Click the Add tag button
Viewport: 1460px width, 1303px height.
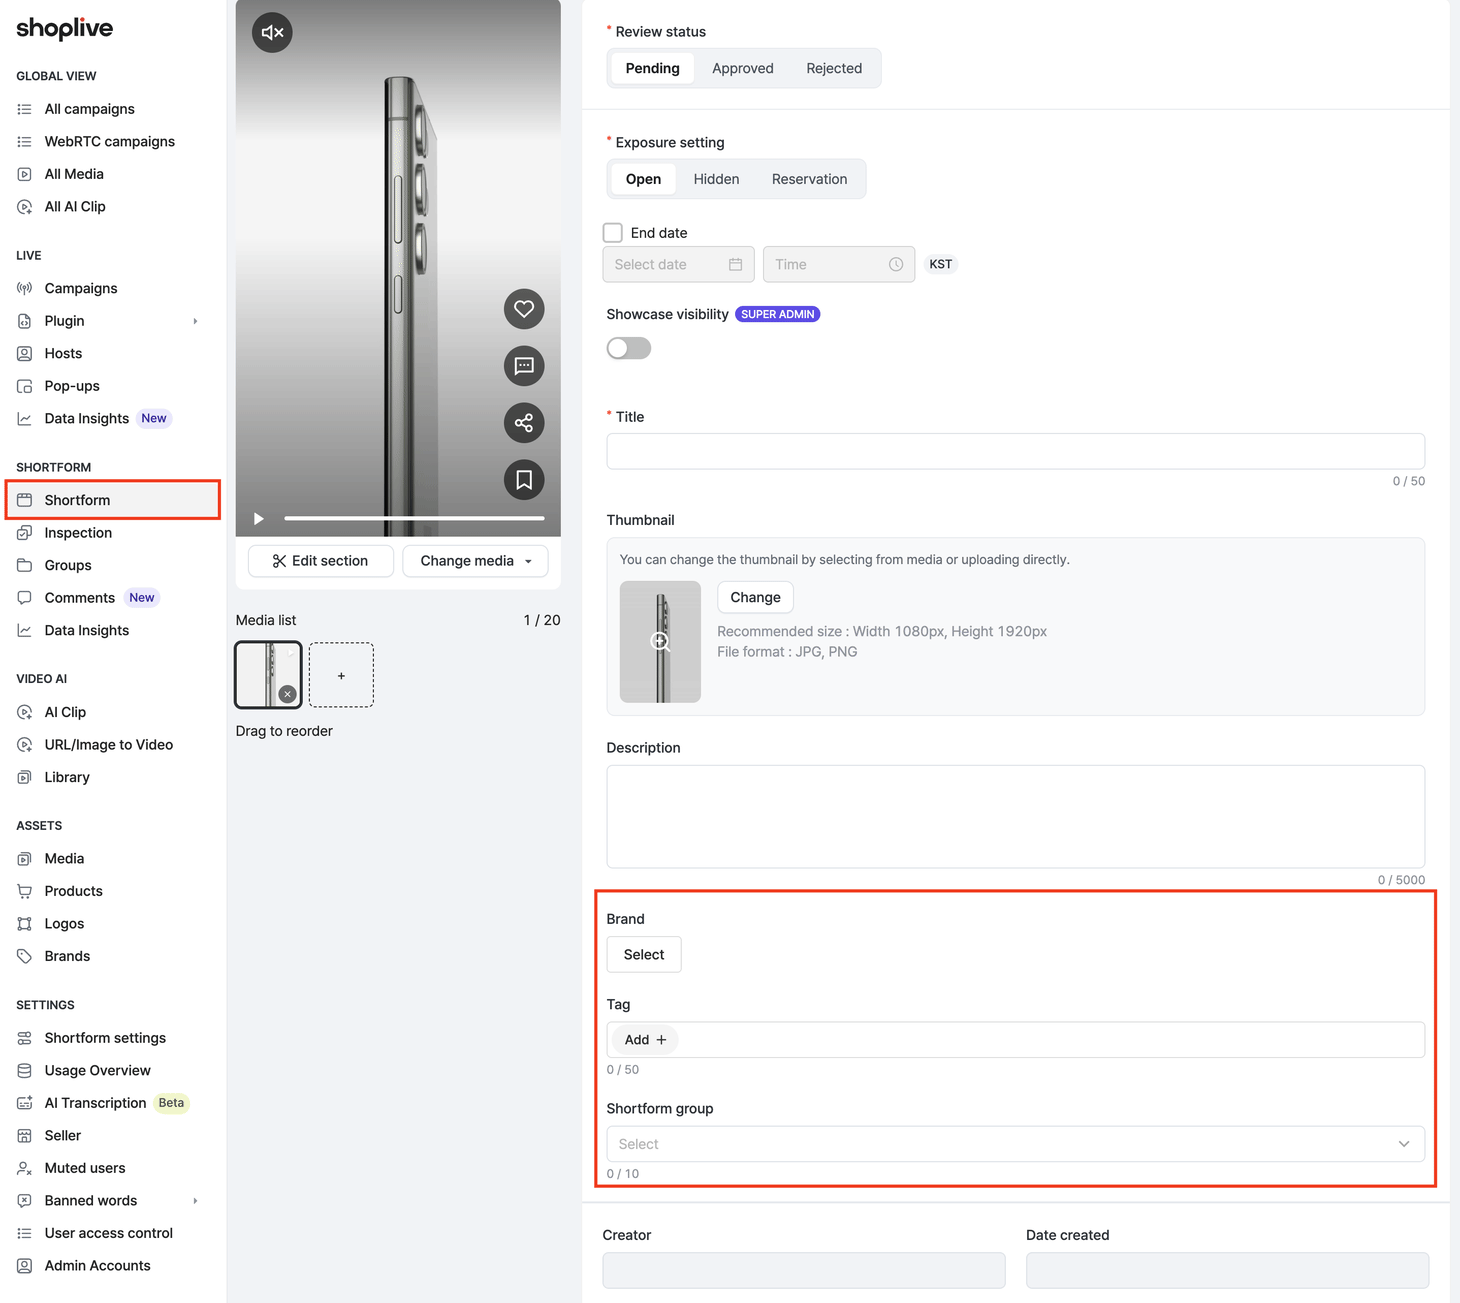pos(645,1040)
